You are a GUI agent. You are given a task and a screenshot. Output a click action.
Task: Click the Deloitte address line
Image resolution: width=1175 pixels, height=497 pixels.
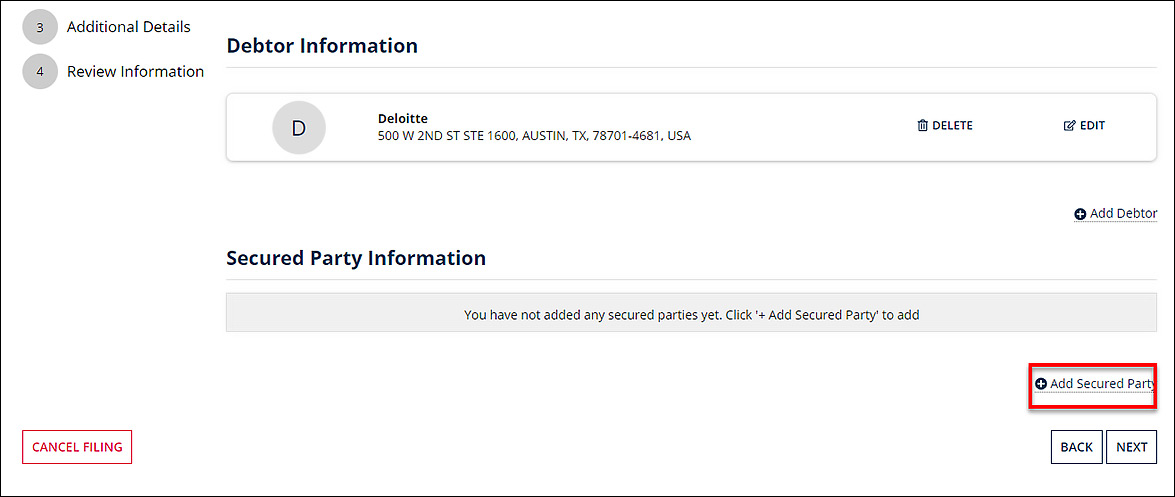click(534, 136)
